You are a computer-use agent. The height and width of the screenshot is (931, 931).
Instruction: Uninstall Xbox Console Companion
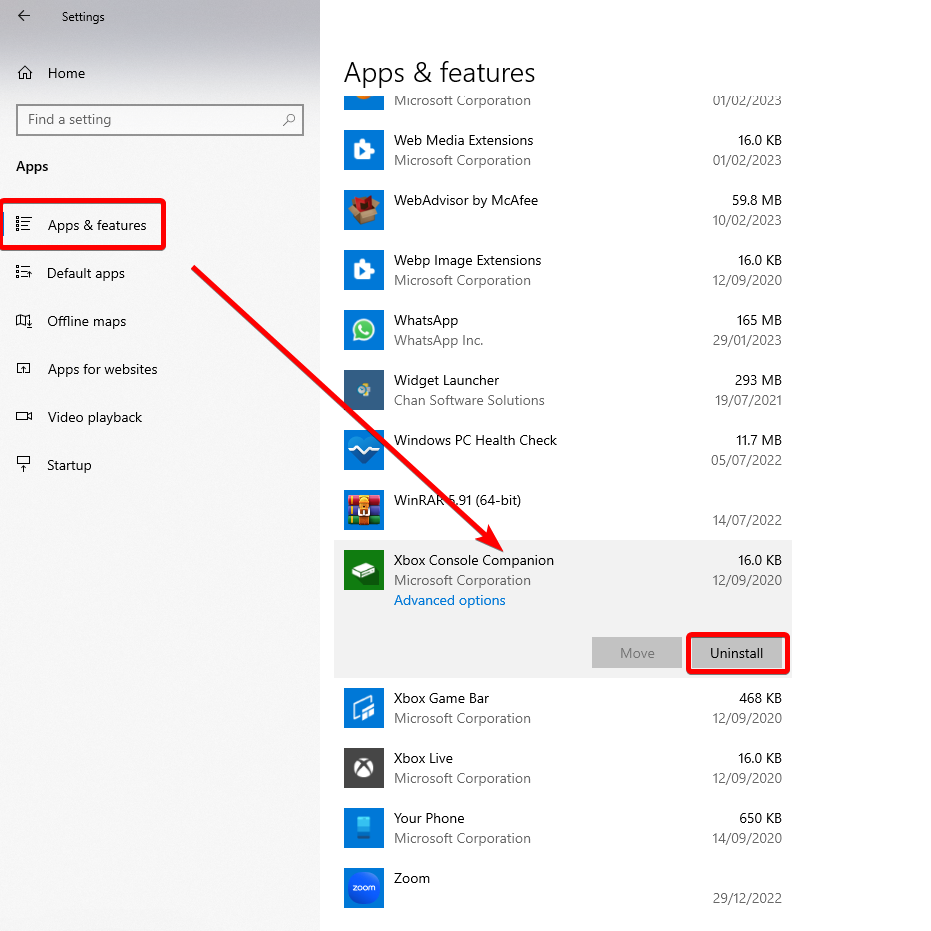(737, 653)
